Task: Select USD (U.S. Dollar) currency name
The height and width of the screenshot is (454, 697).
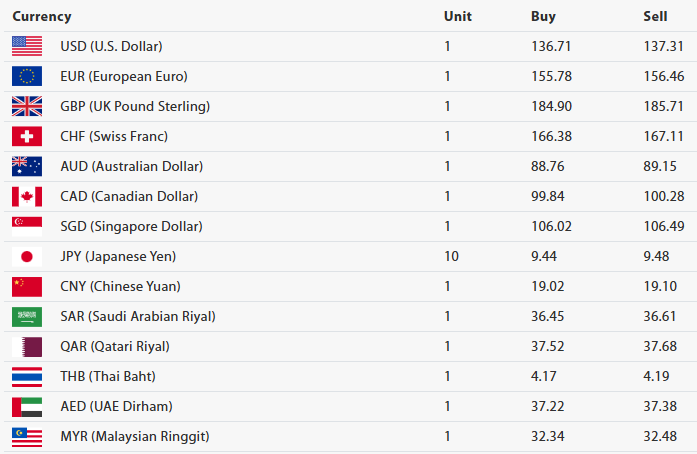Action: click(x=111, y=46)
